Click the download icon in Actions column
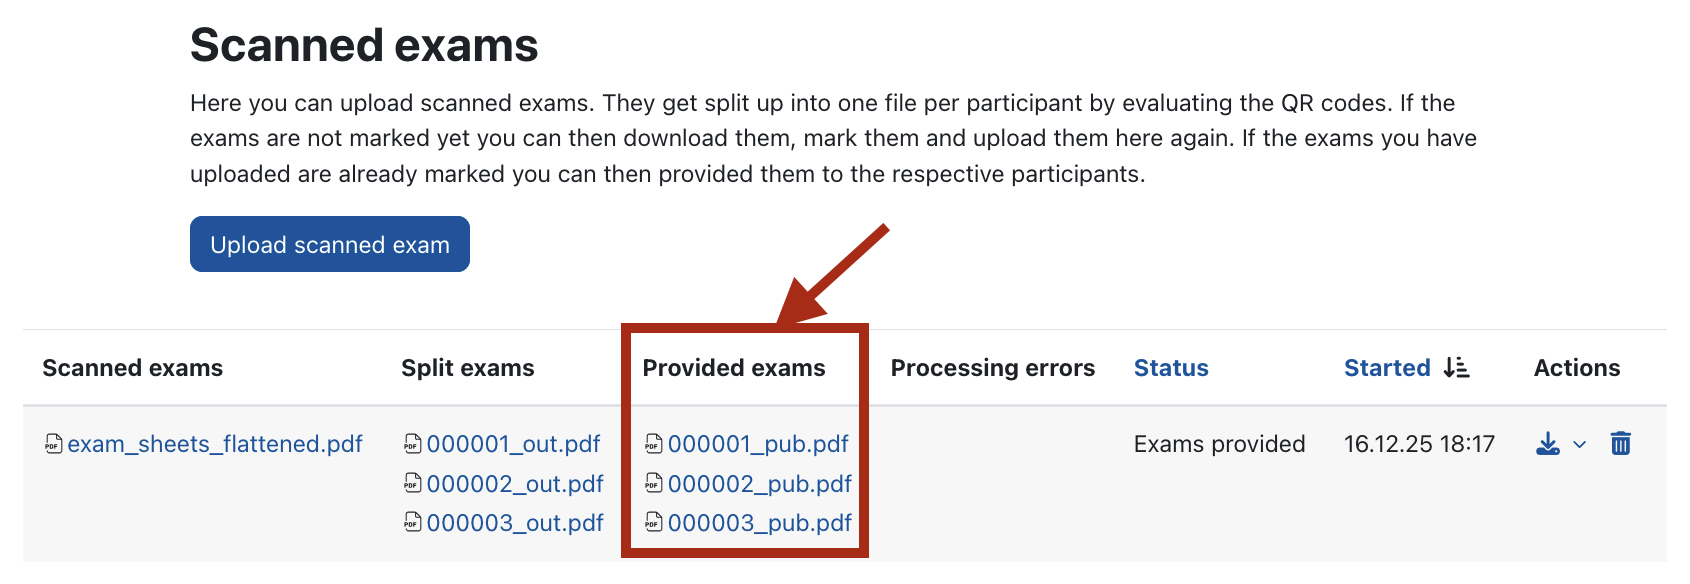1690x584 pixels. [1547, 444]
